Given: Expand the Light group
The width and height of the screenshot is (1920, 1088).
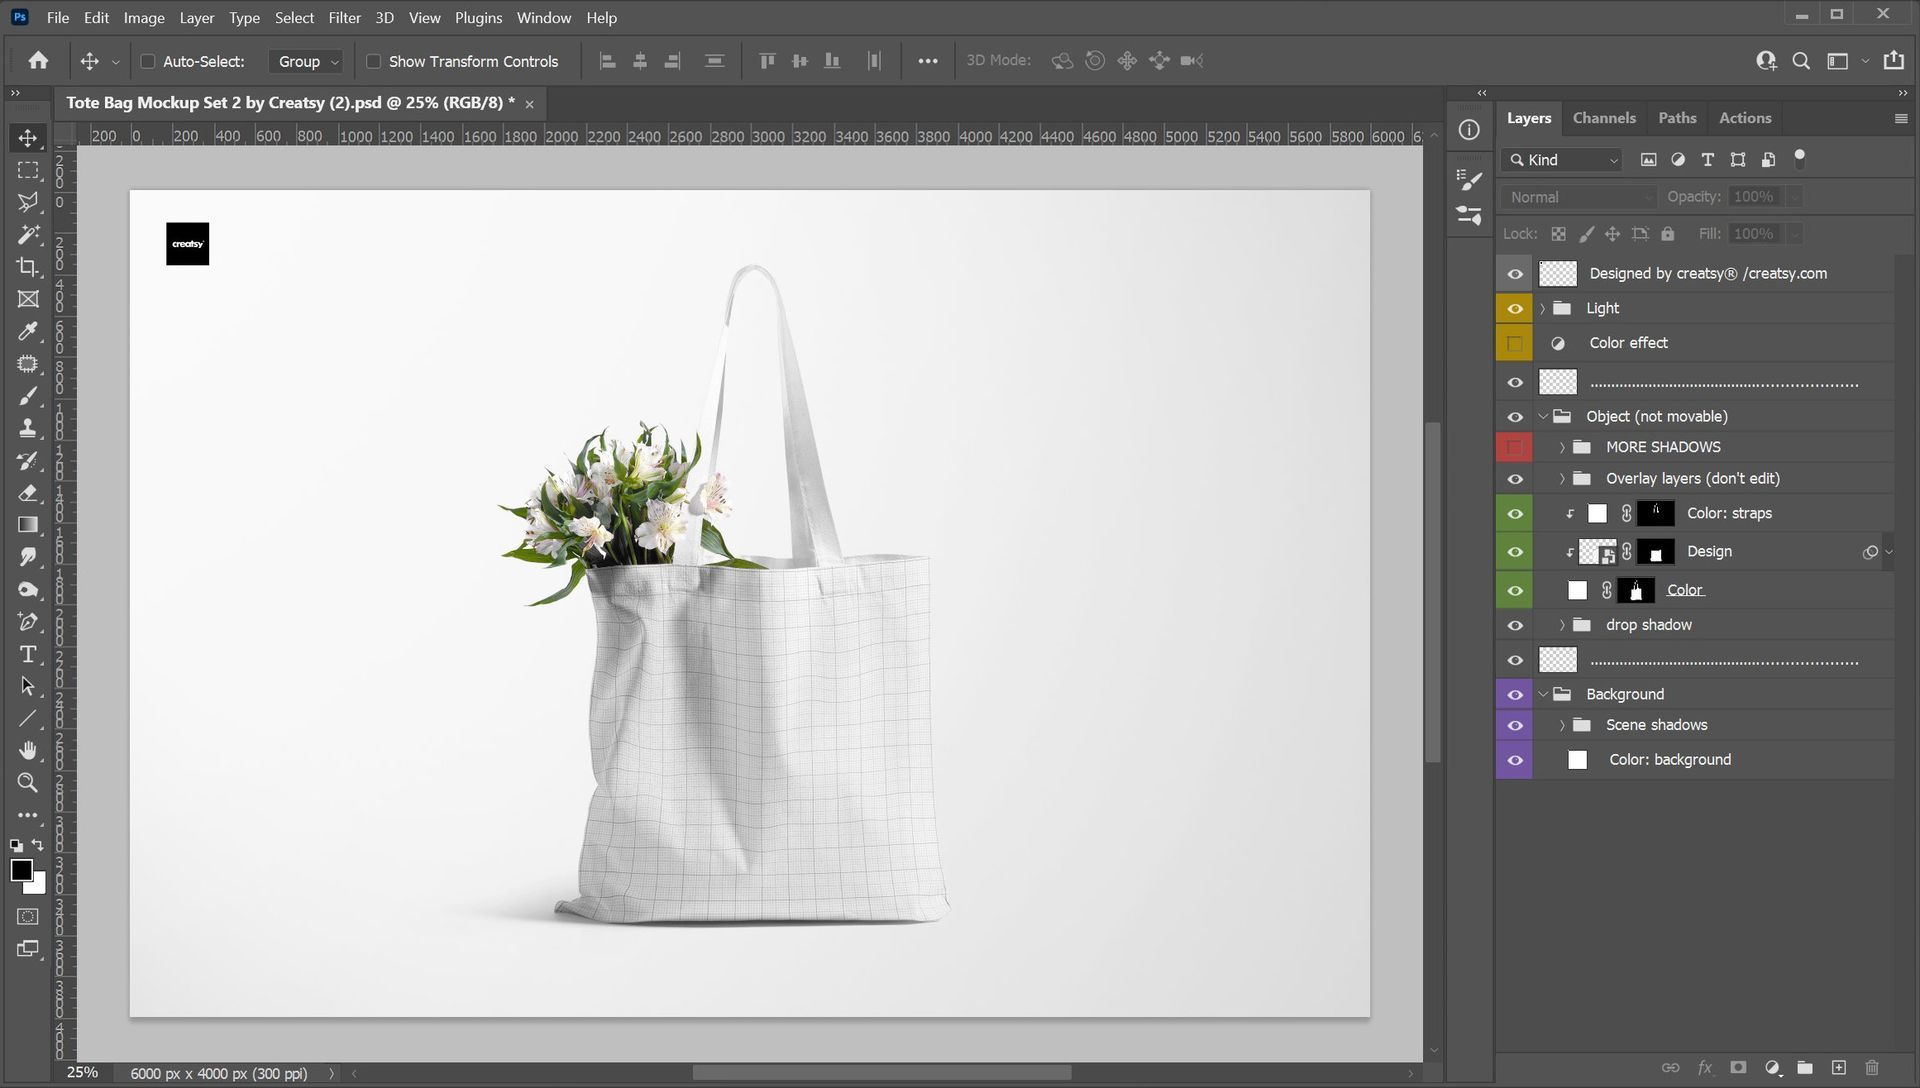Looking at the screenshot, I should pos(1542,308).
